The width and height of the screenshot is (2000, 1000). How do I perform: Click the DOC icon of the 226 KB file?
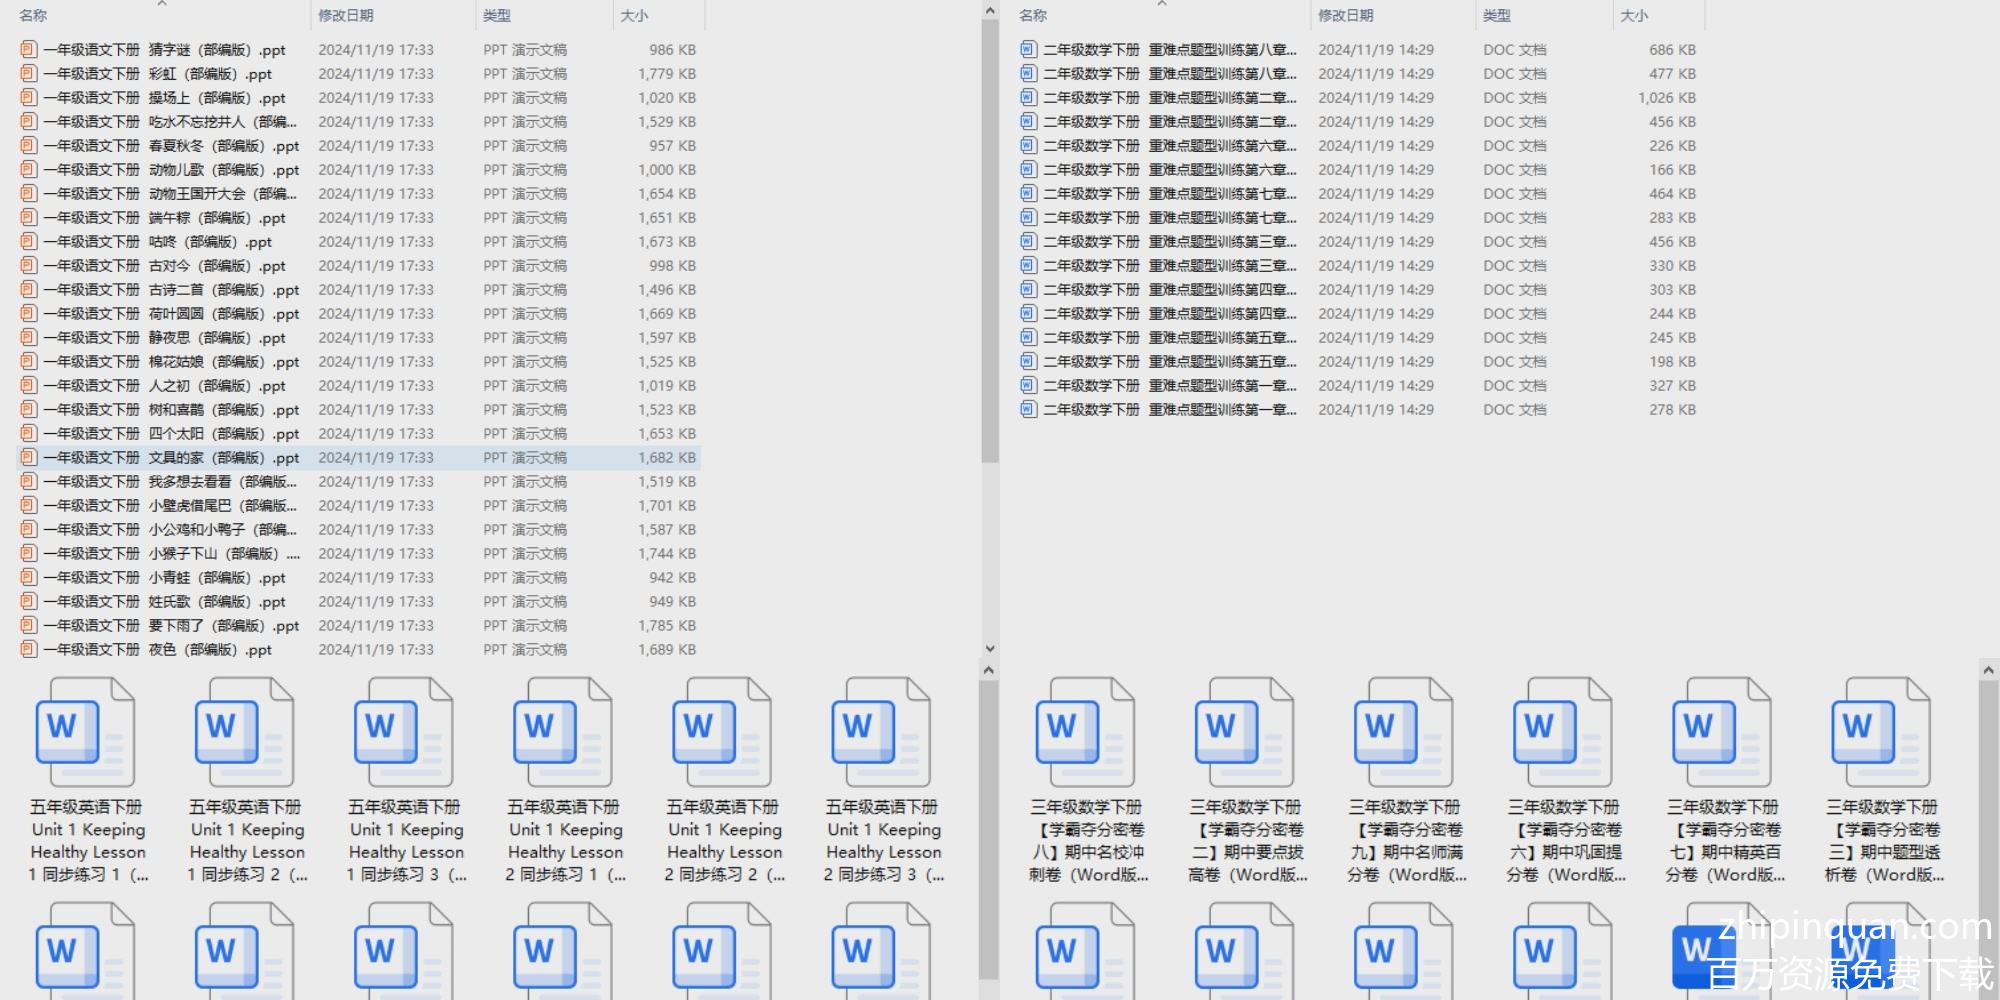[x=1028, y=145]
